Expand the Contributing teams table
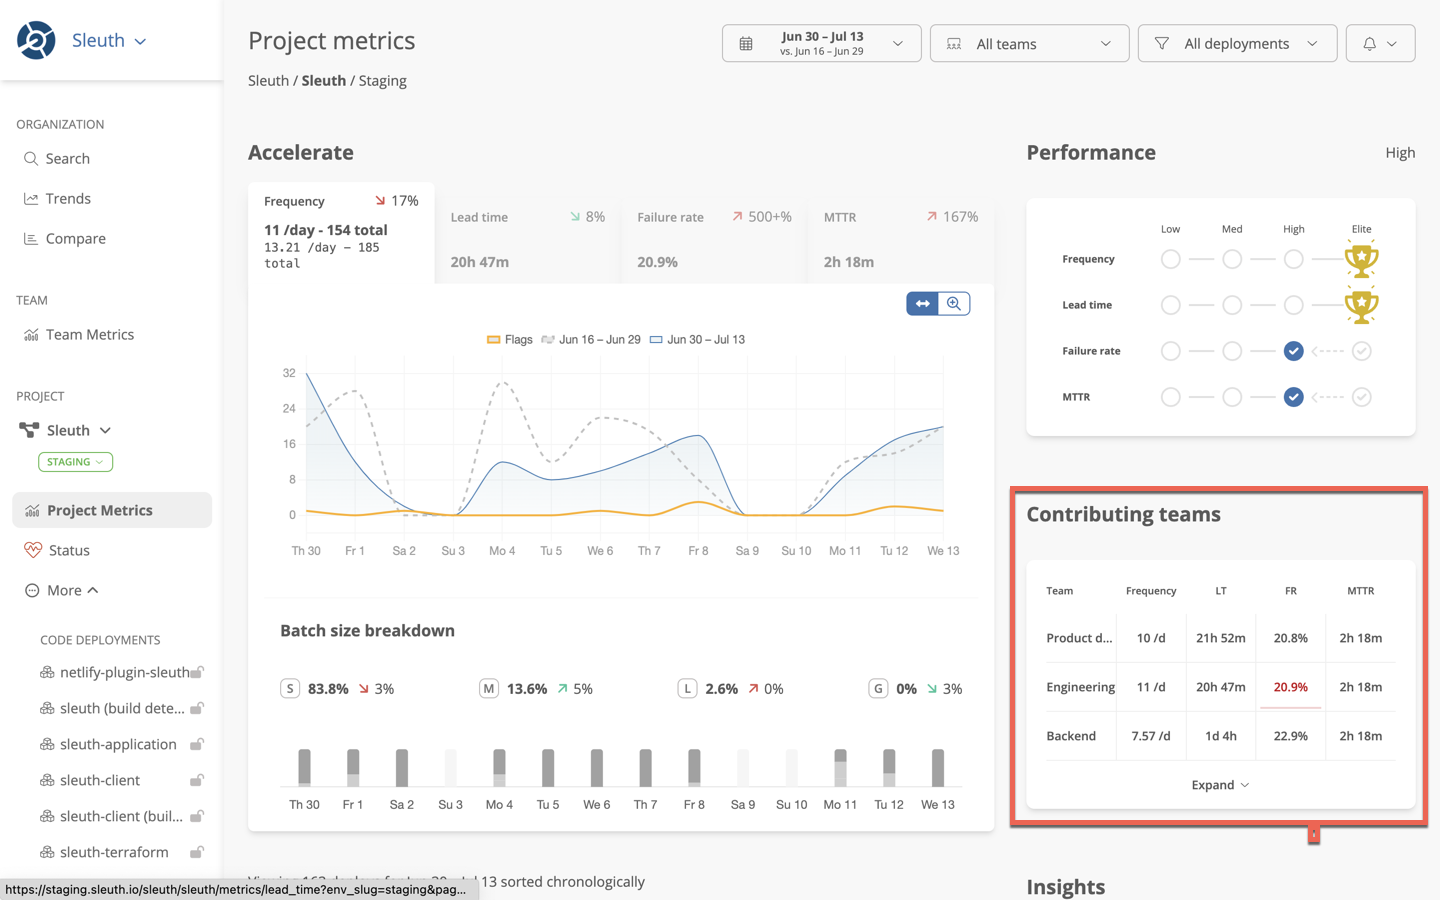 (x=1220, y=785)
